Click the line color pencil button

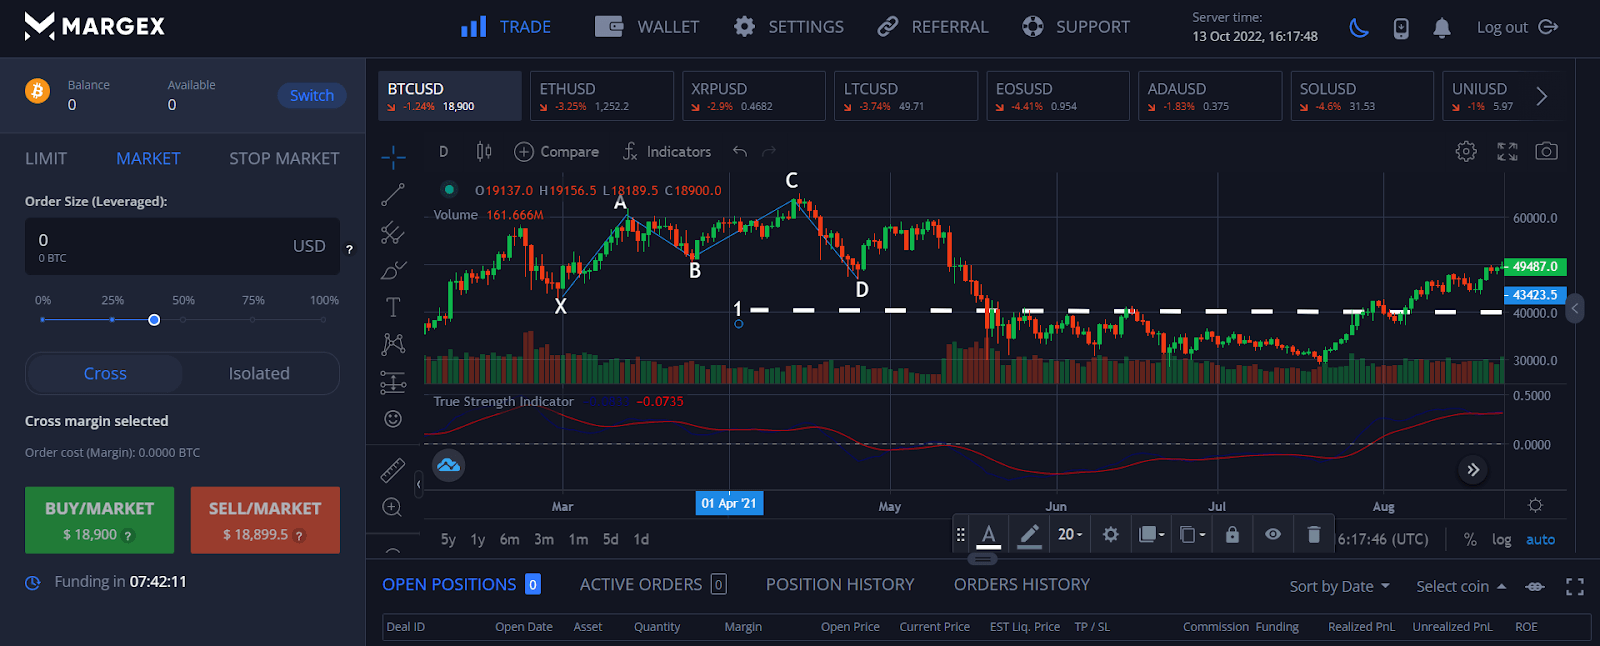[1029, 535]
